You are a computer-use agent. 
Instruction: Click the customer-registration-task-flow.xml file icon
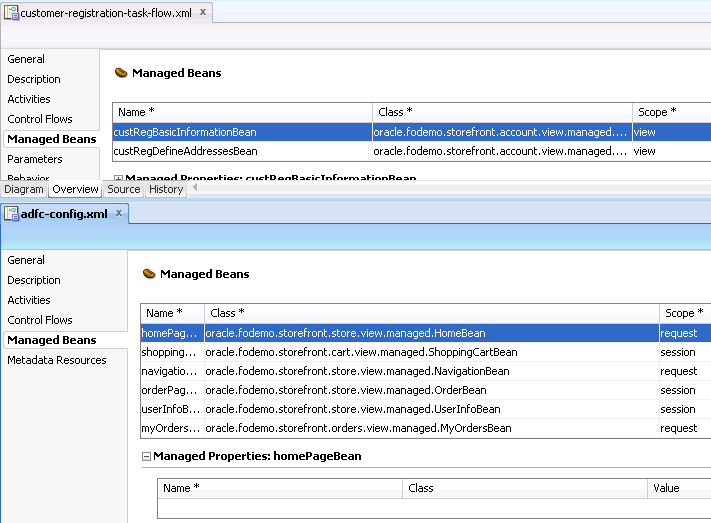tap(11, 13)
